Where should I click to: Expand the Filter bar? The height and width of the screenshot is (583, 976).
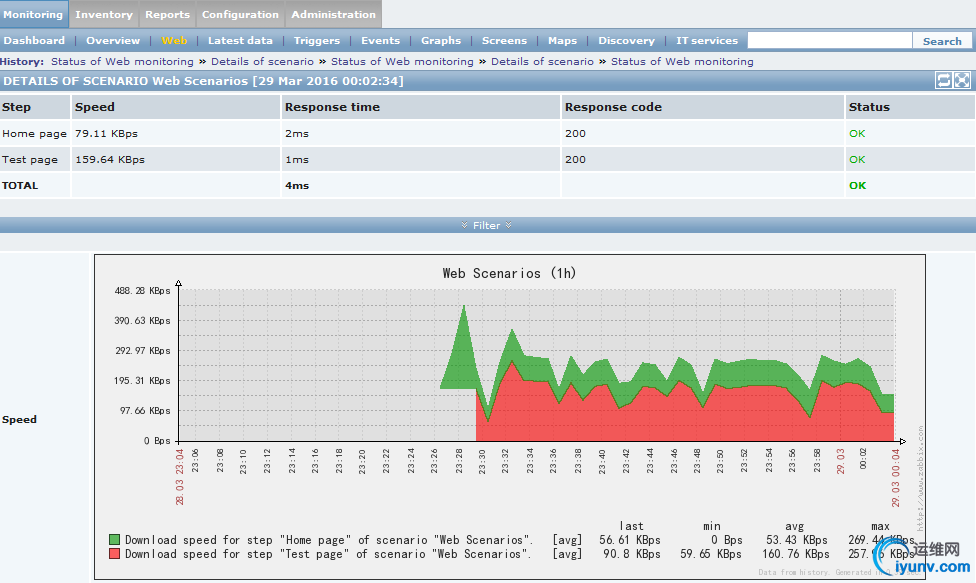487,225
